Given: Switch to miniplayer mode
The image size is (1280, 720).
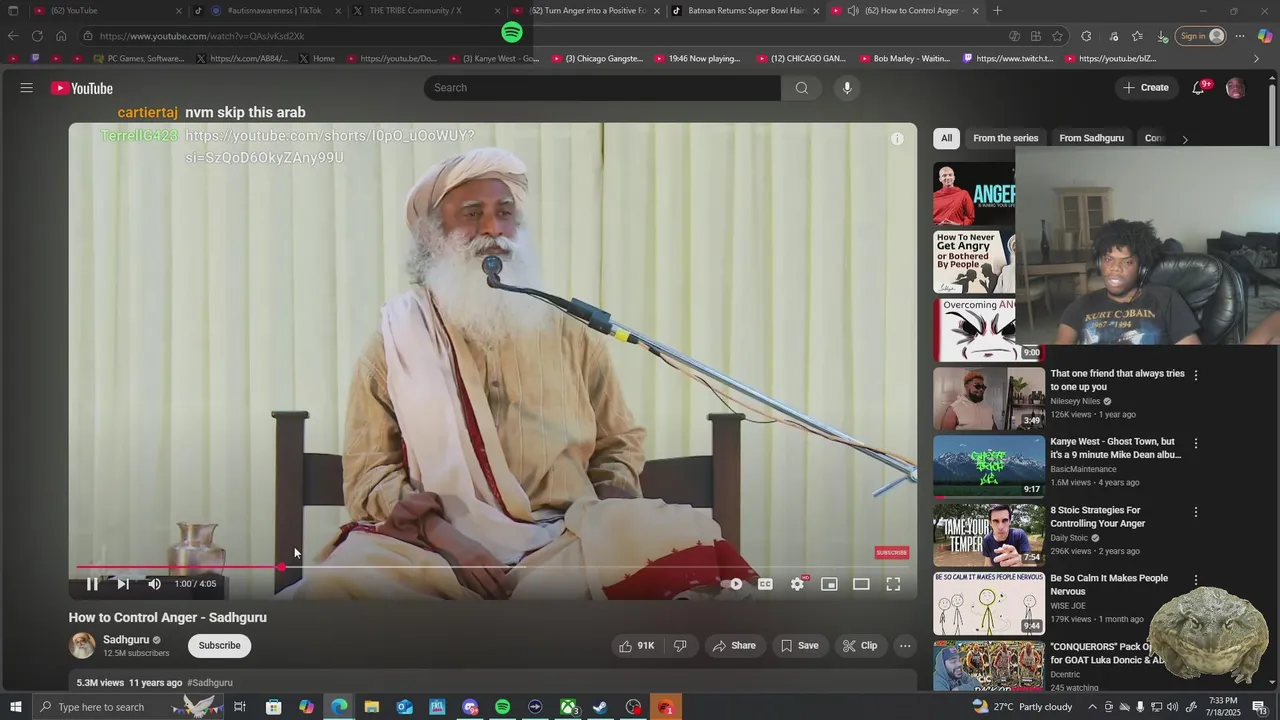Looking at the screenshot, I should pos(829,584).
